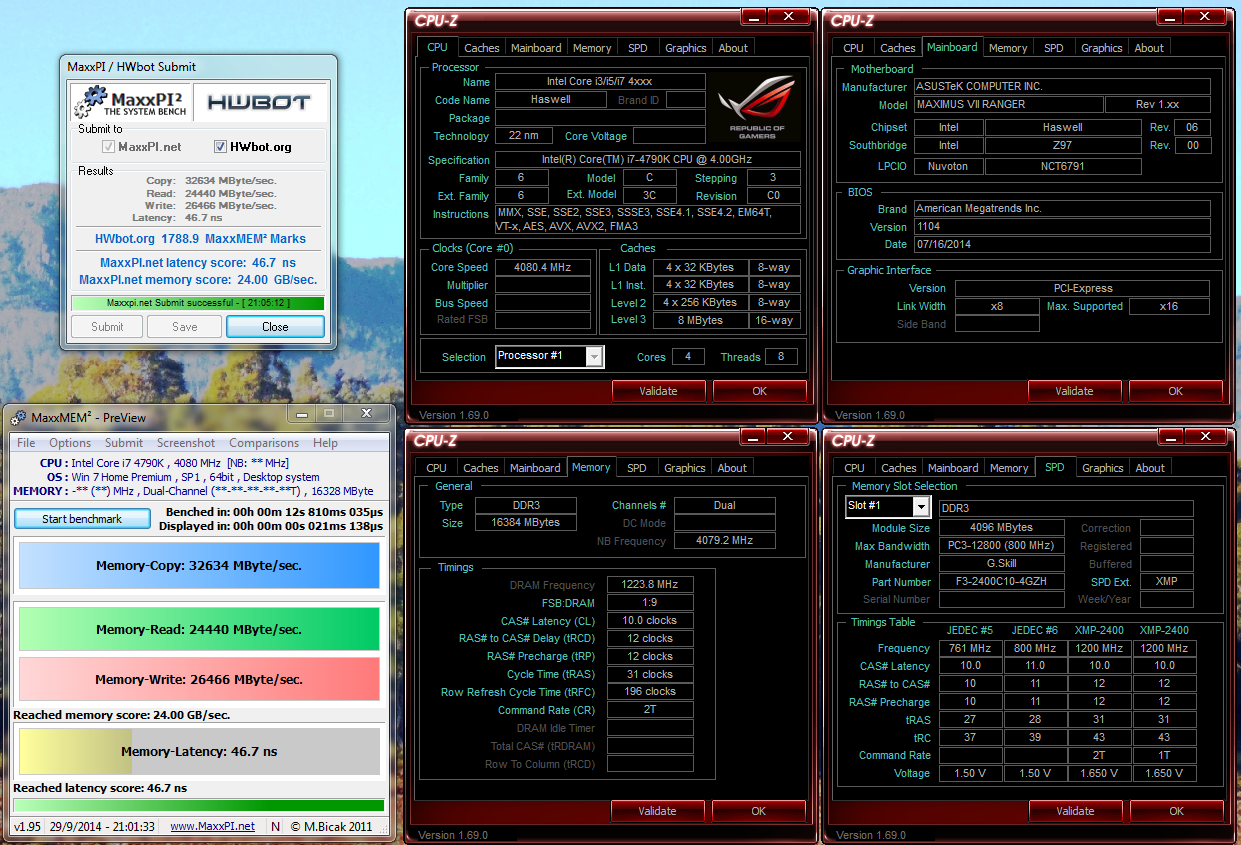
Task: Click the 'Submit successful' green progress bar
Action: (198, 303)
